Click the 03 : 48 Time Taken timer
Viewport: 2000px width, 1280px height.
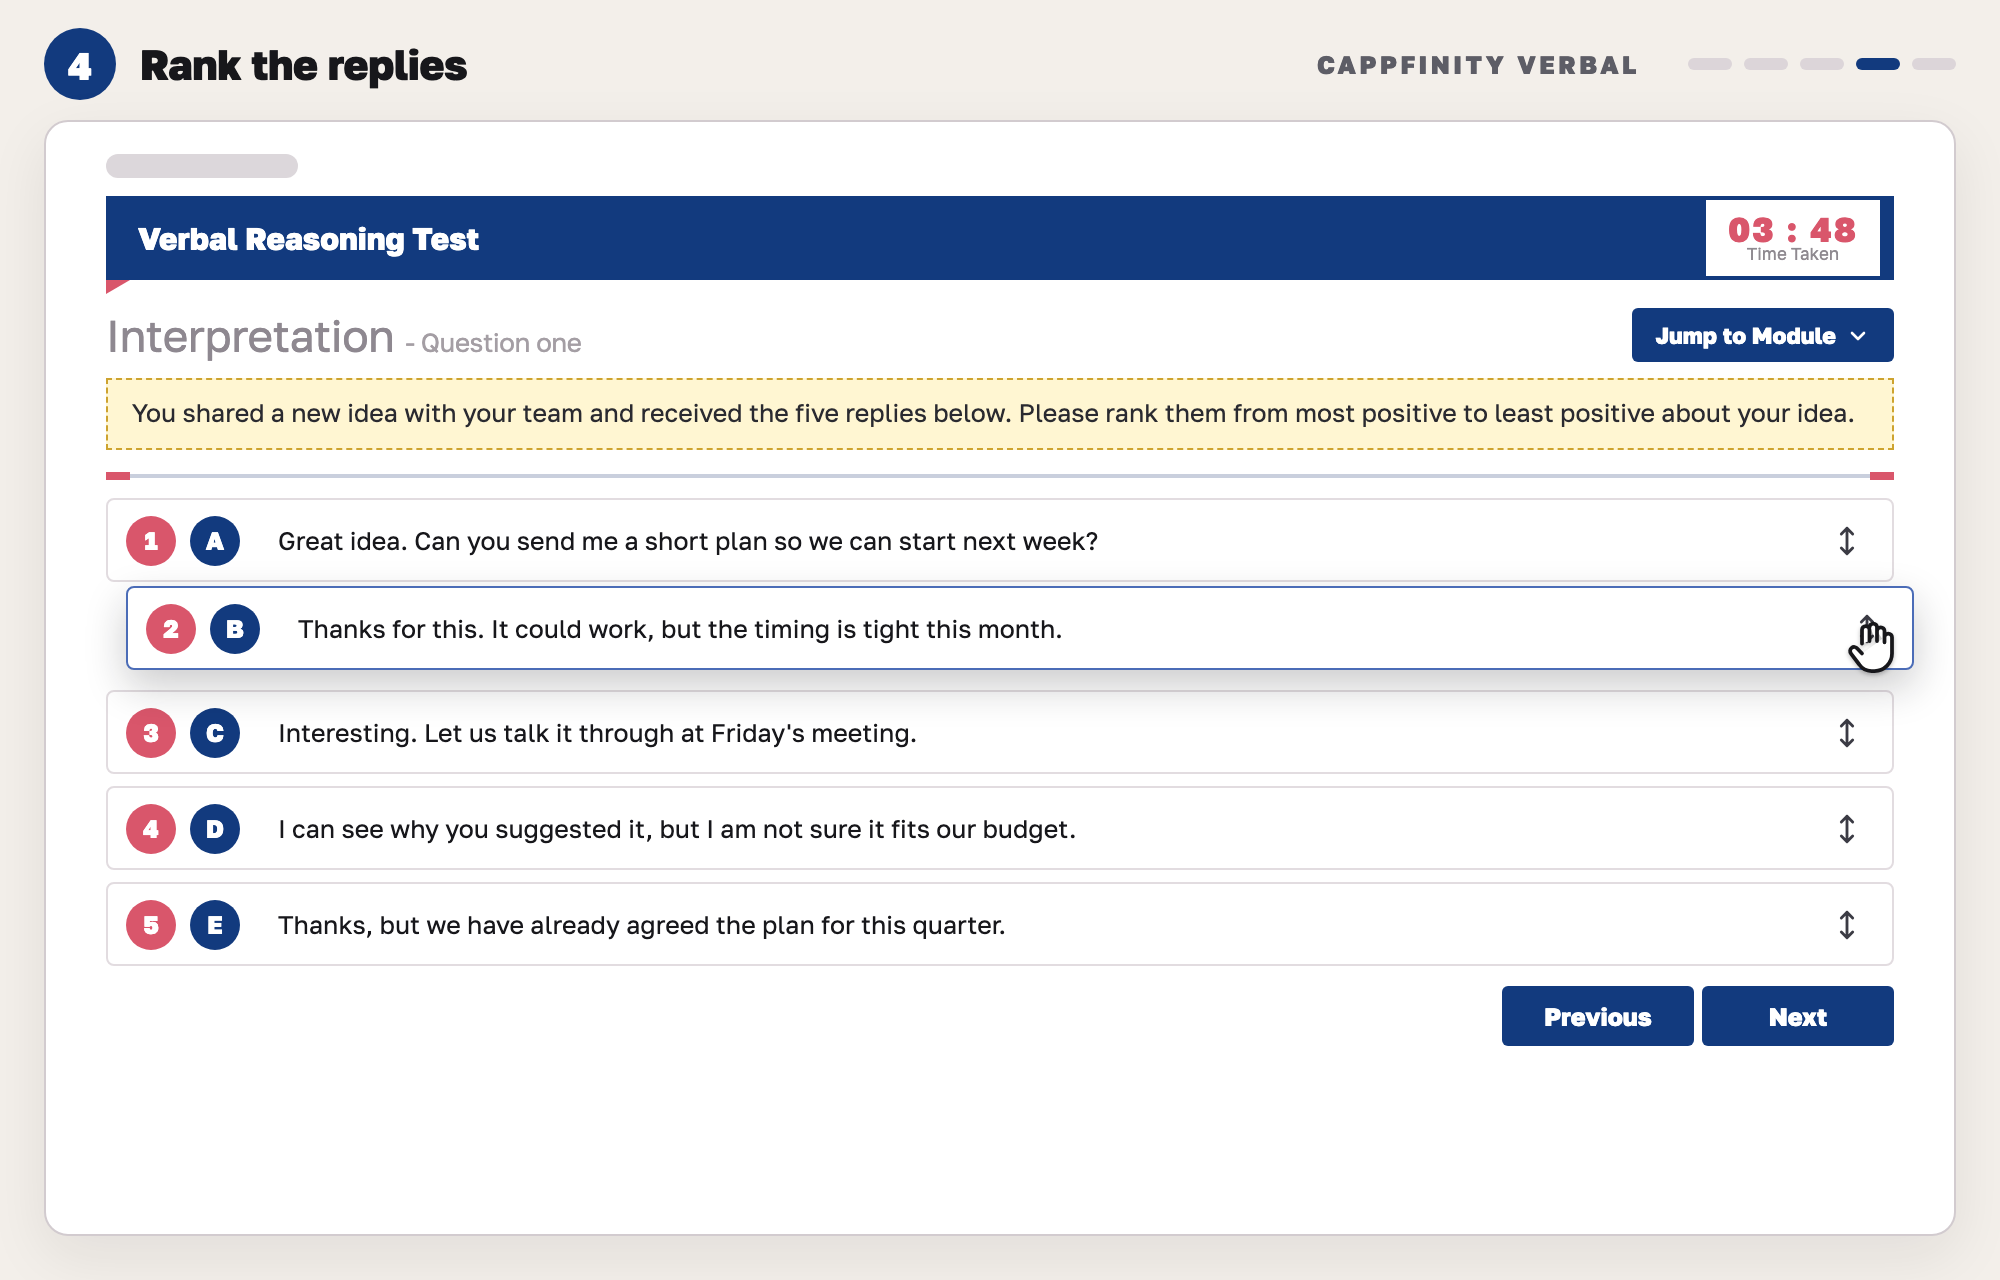(x=1792, y=238)
